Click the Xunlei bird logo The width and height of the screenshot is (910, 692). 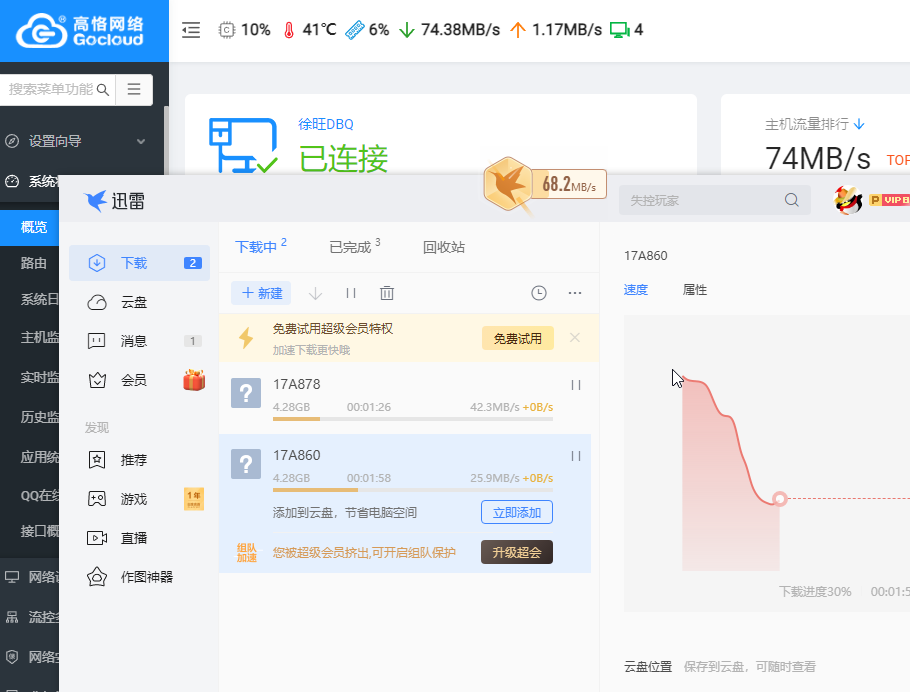pos(95,201)
